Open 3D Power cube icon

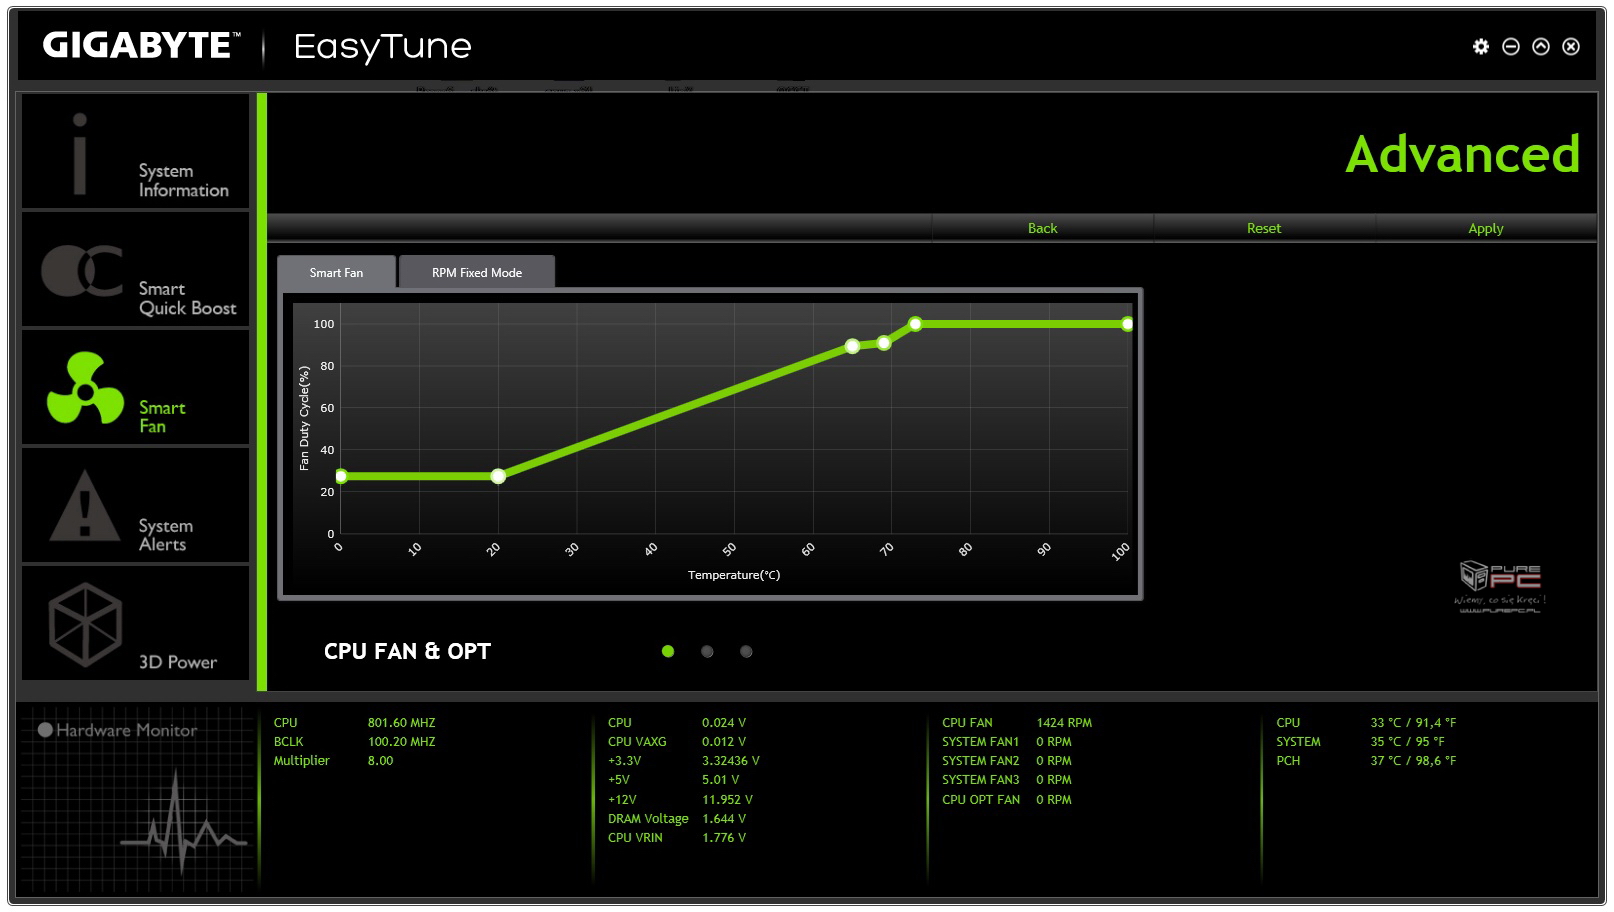[85, 625]
